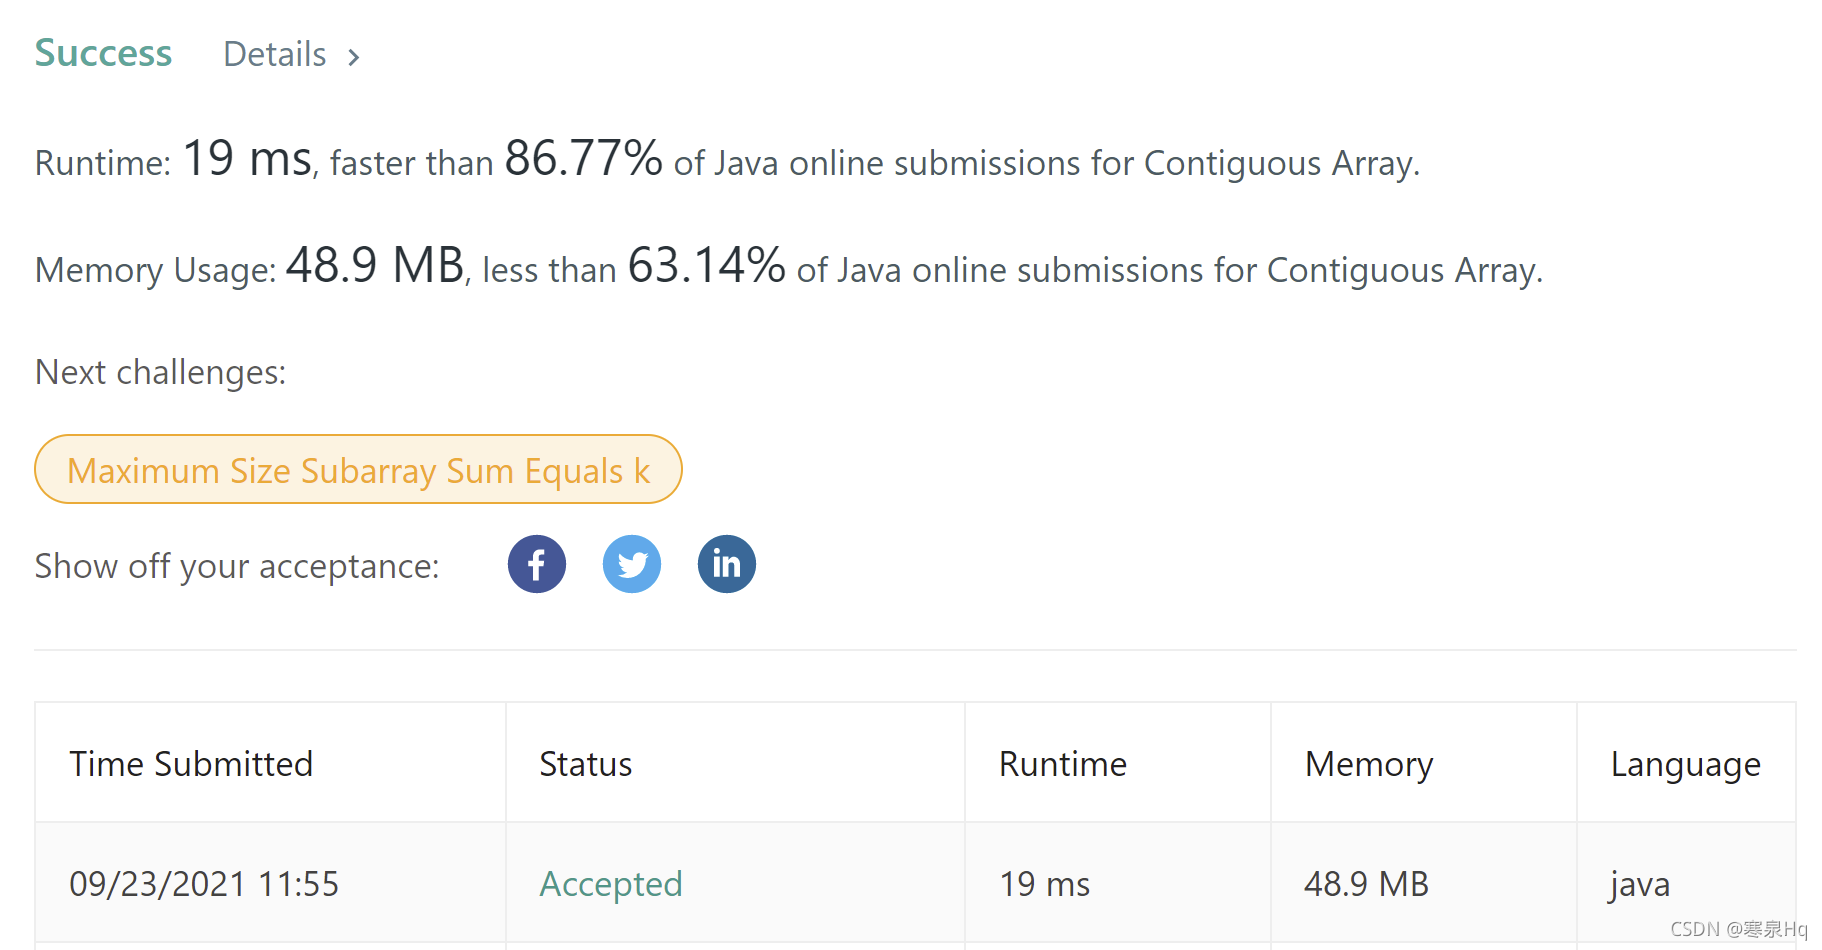Screen dimensions: 1822x950
Task: Click the Facebook logo inside the blue circle
Action: 536,563
